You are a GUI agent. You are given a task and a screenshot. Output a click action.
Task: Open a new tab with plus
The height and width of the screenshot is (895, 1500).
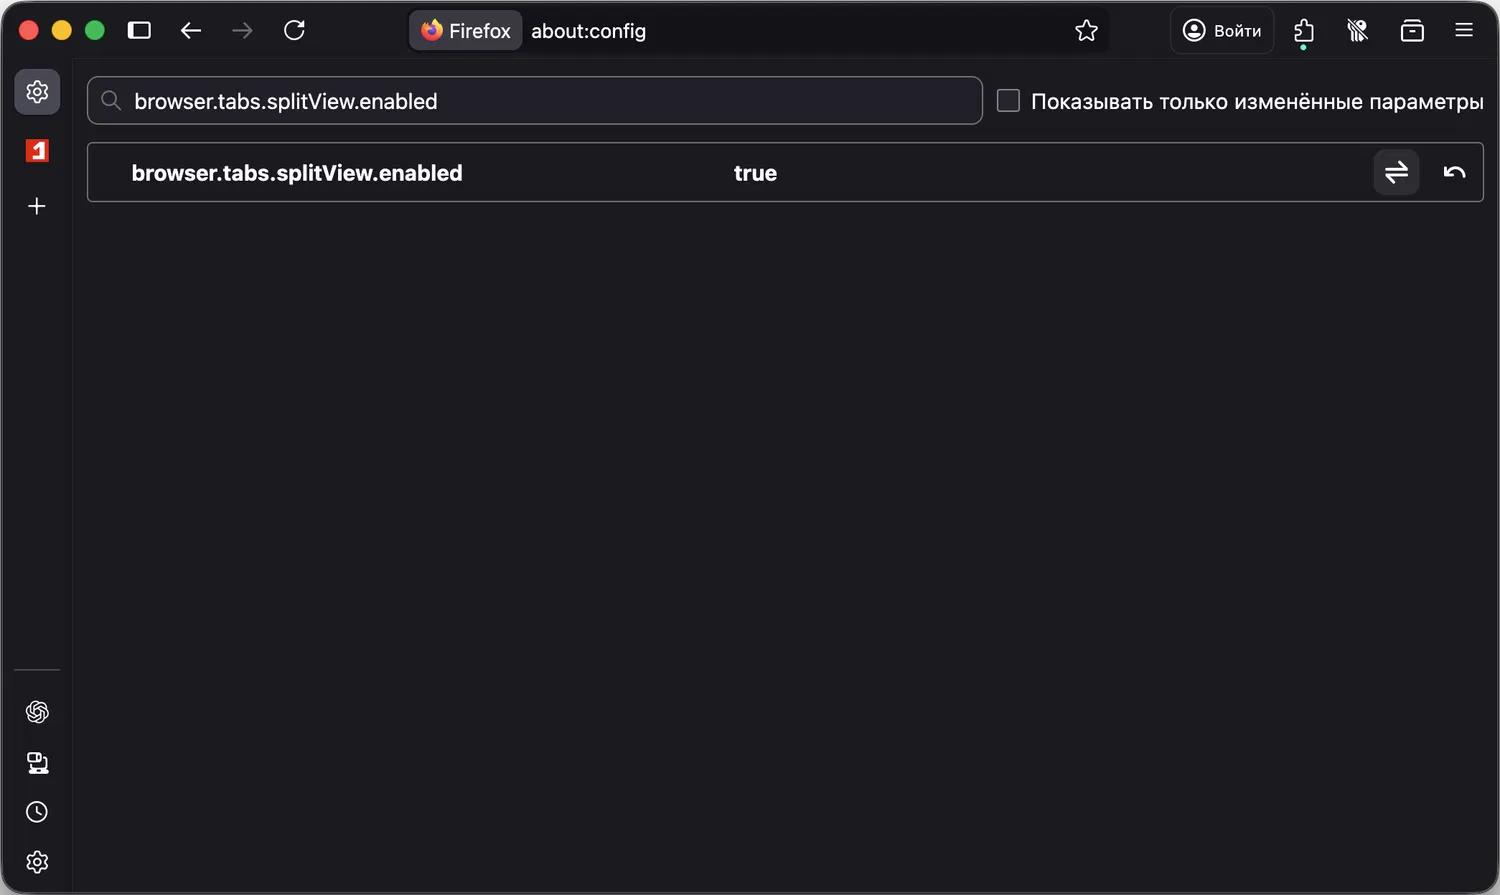(37, 206)
